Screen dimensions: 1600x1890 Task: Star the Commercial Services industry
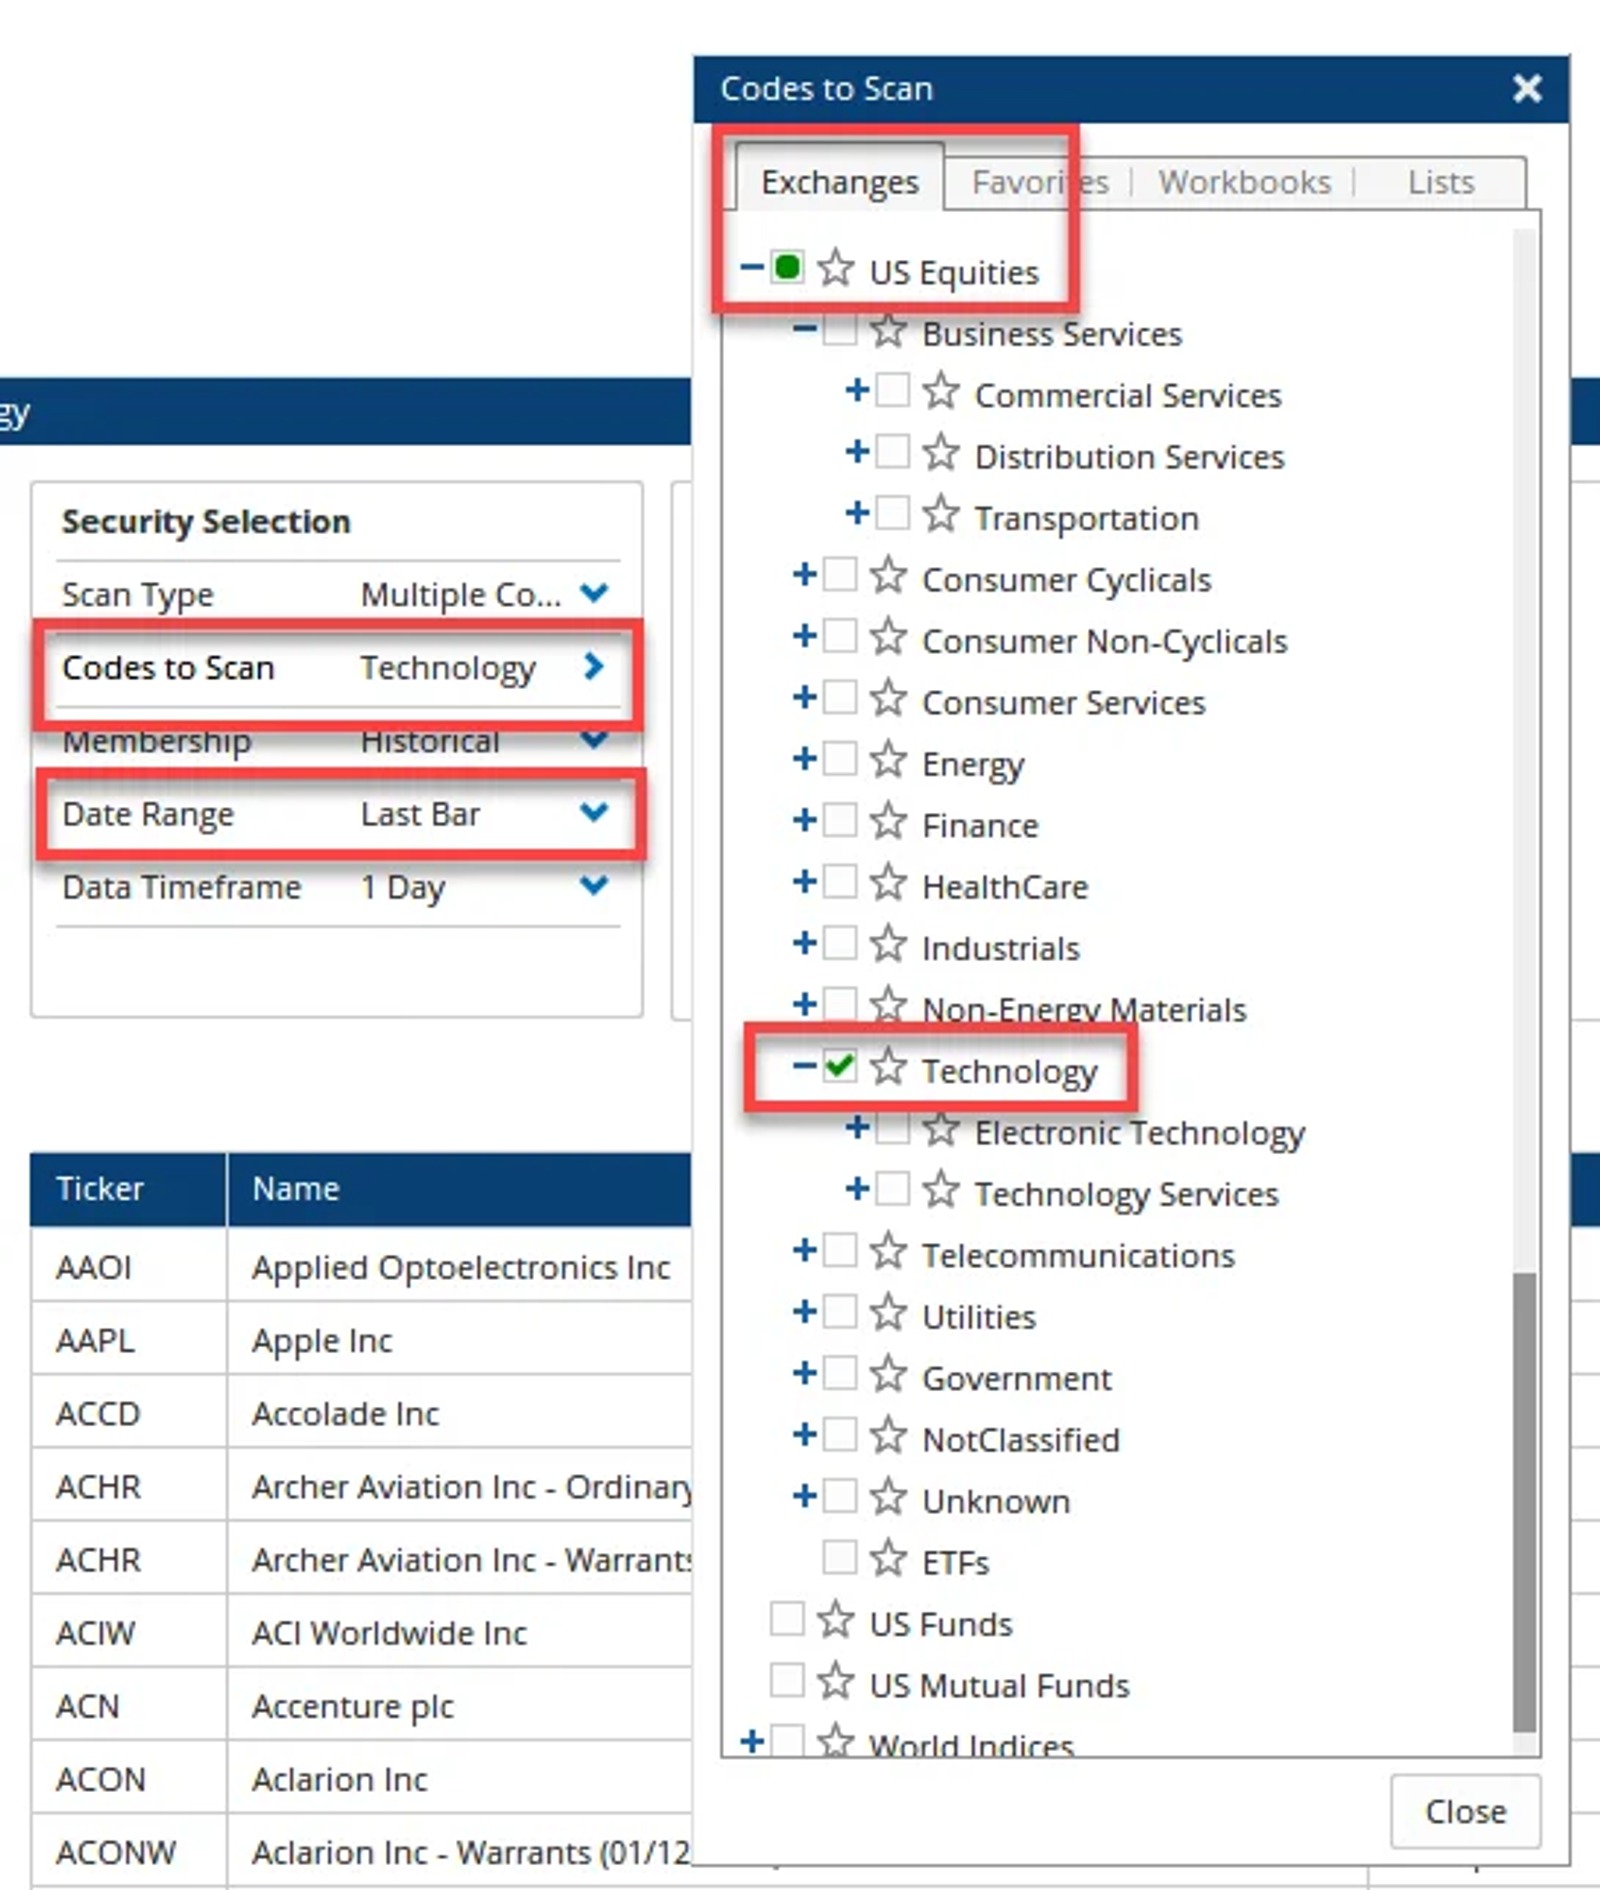pyautogui.click(x=941, y=391)
